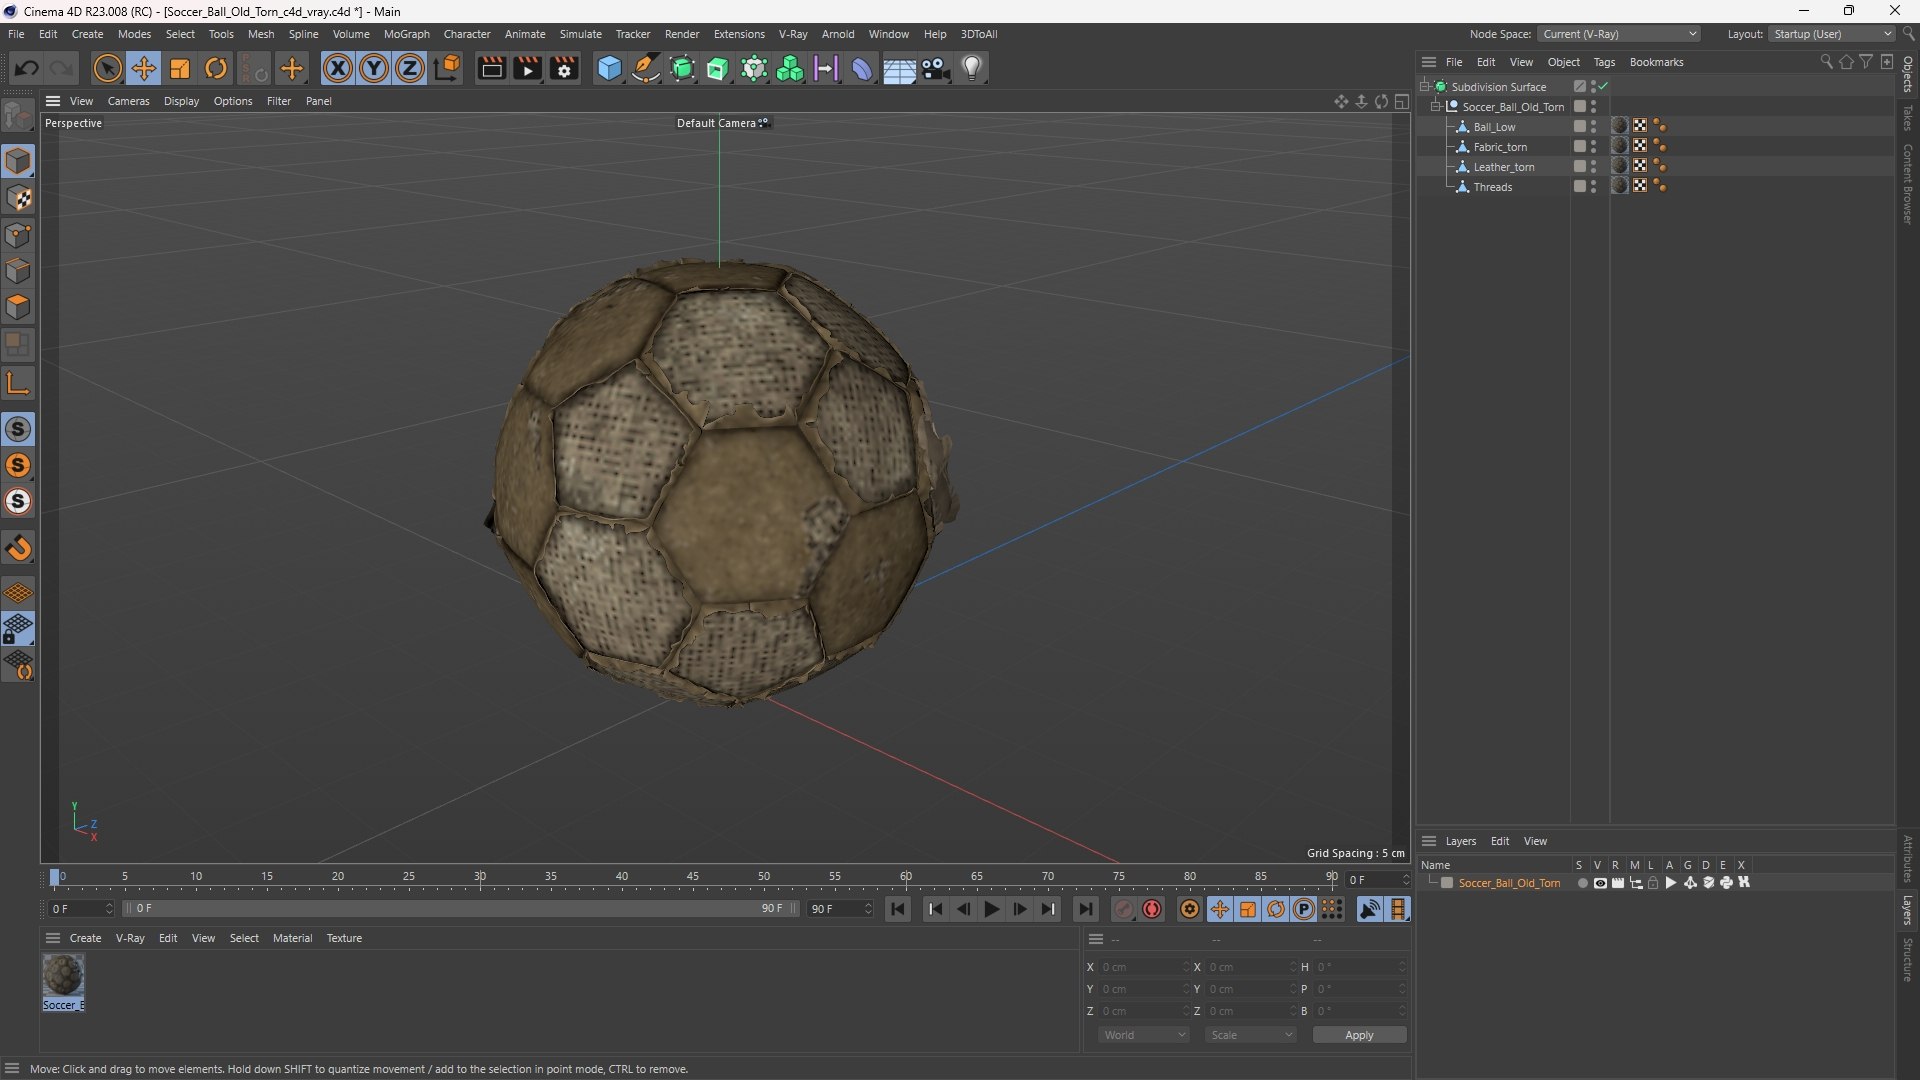The height and width of the screenshot is (1080, 1920).
Task: Toggle Z axis lock
Action: tap(410, 68)
